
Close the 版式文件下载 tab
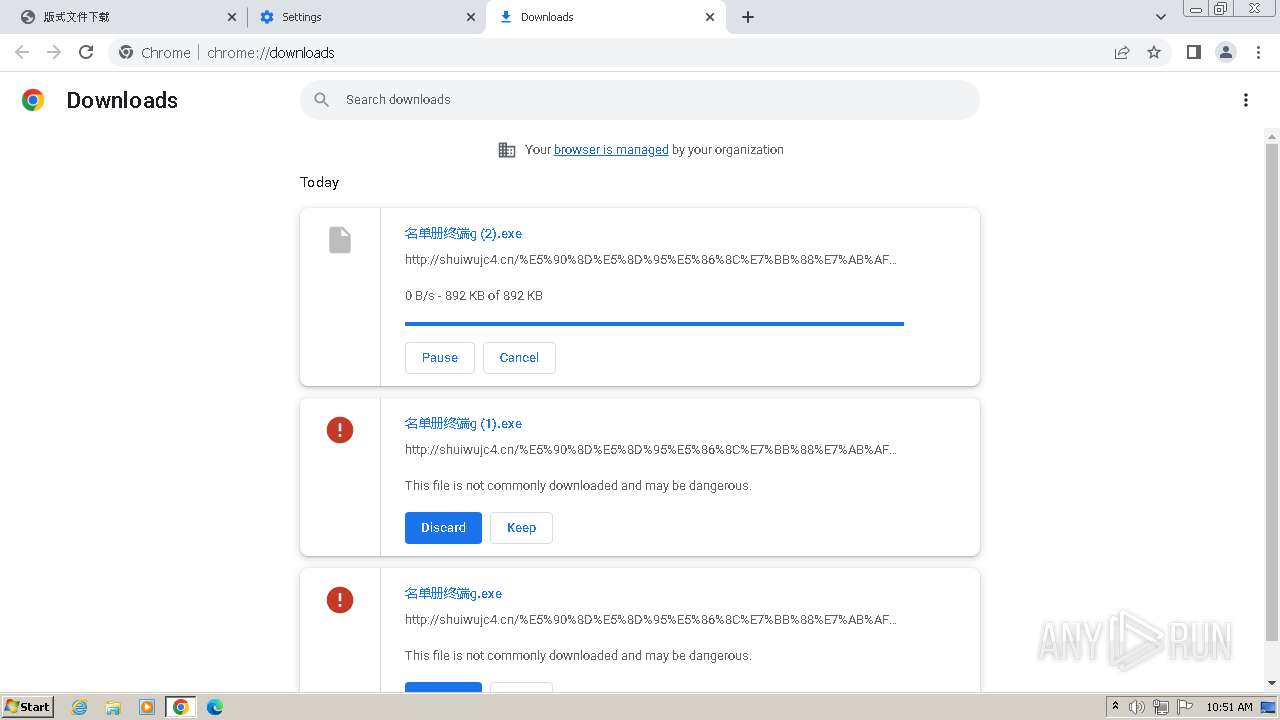(x=232, y=17)
